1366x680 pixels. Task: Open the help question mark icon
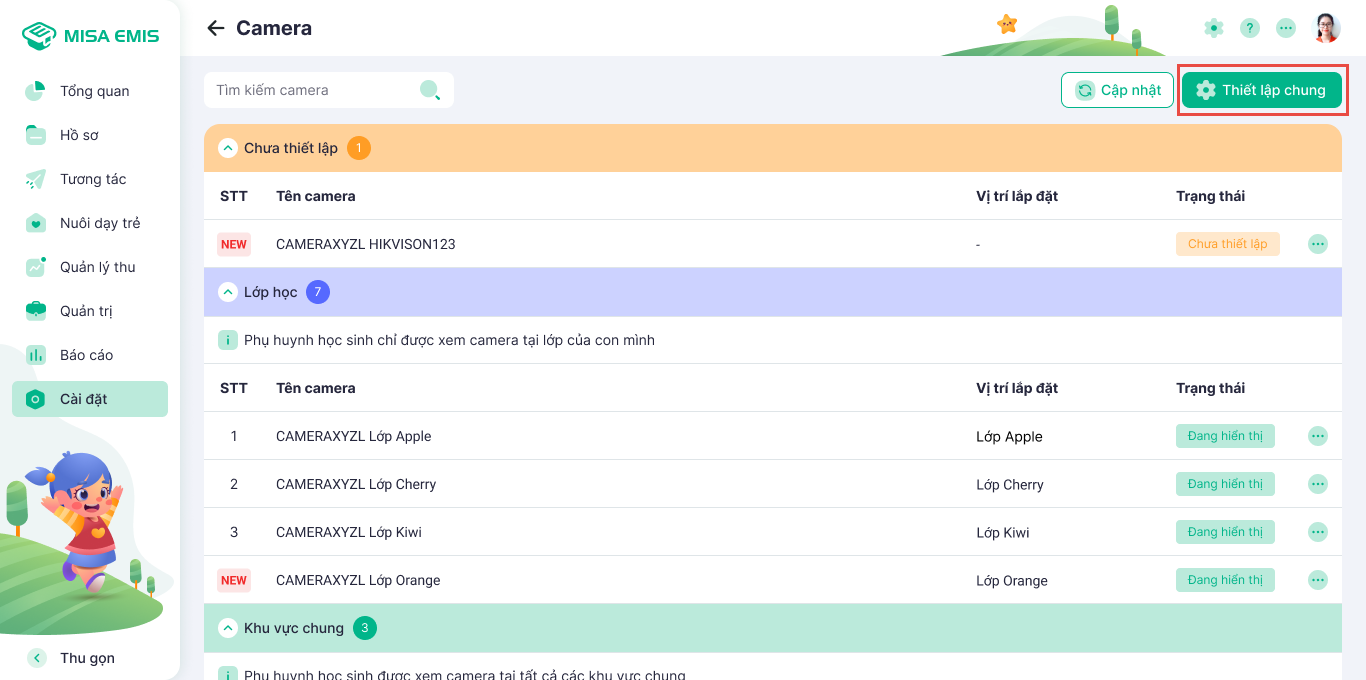click(1250, 28)
